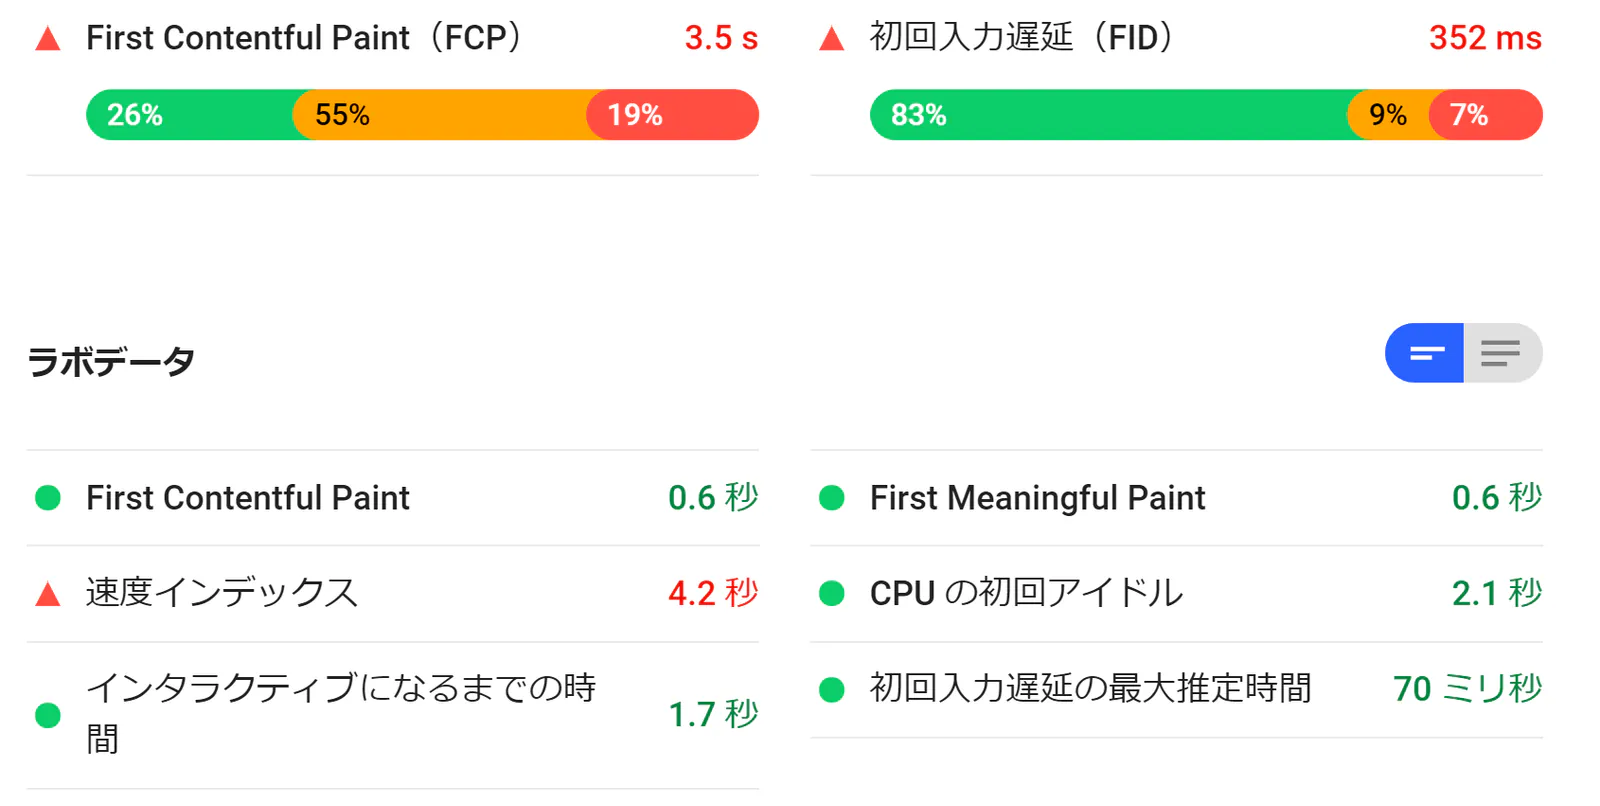The width and height of the screenshot is (1600, 806).
Task: Expand the First Contentful Paint lab row
Action: [x=393, y=498]
